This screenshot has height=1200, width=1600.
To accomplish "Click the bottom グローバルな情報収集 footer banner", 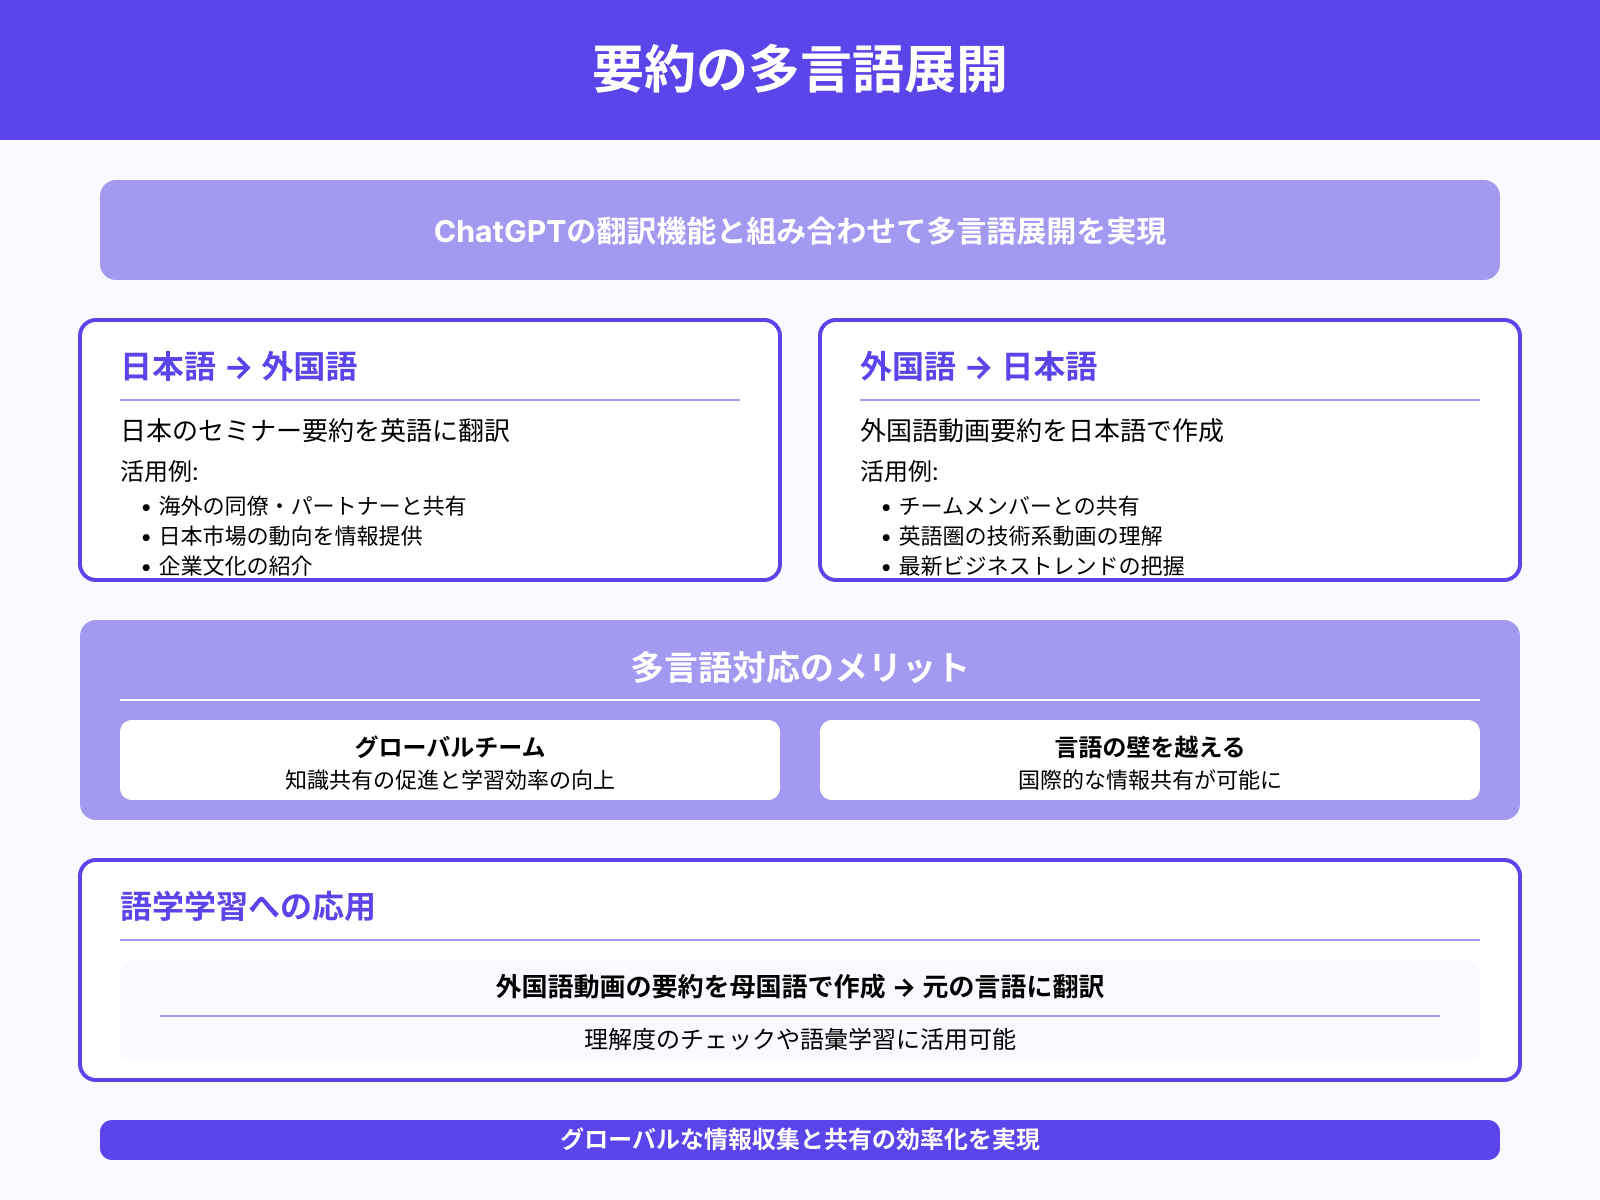I will 800,1140.
